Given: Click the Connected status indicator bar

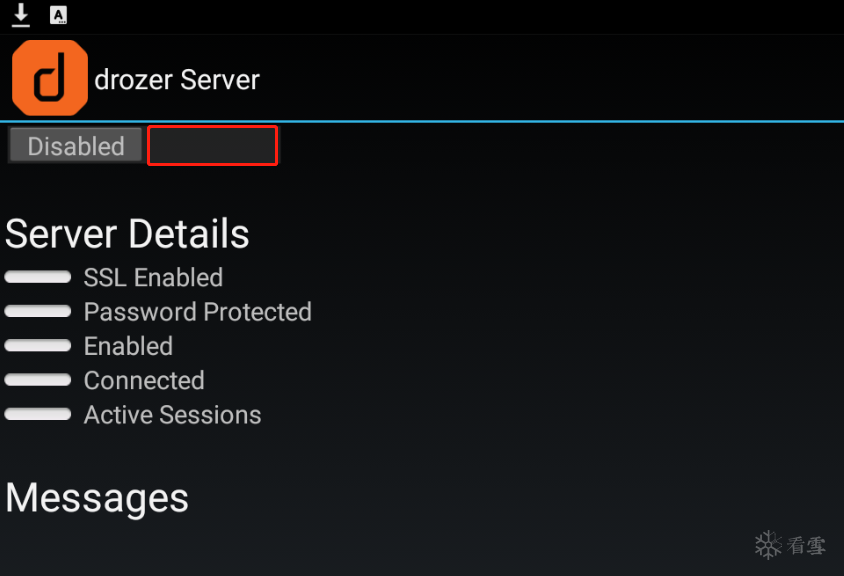Looking at the screenshot, I should point(38,380).
